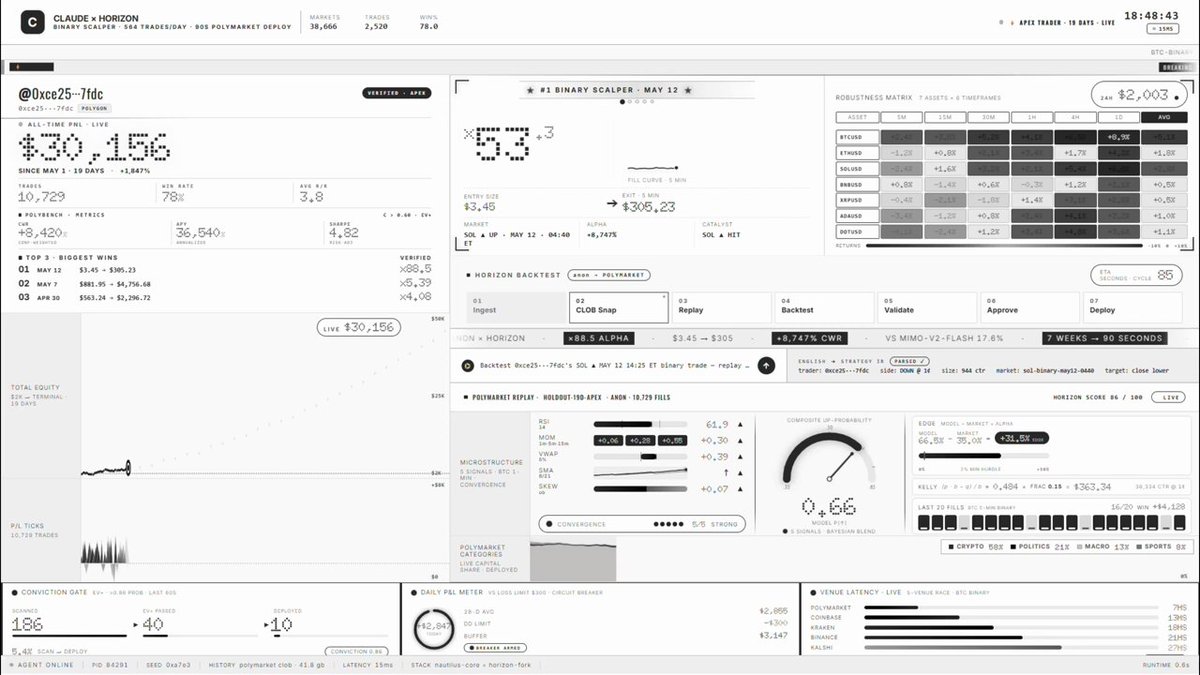Open the anon → POLYMARKET selector pill
The width and height of the screenshot is (1200, 675).
[608, 274]
